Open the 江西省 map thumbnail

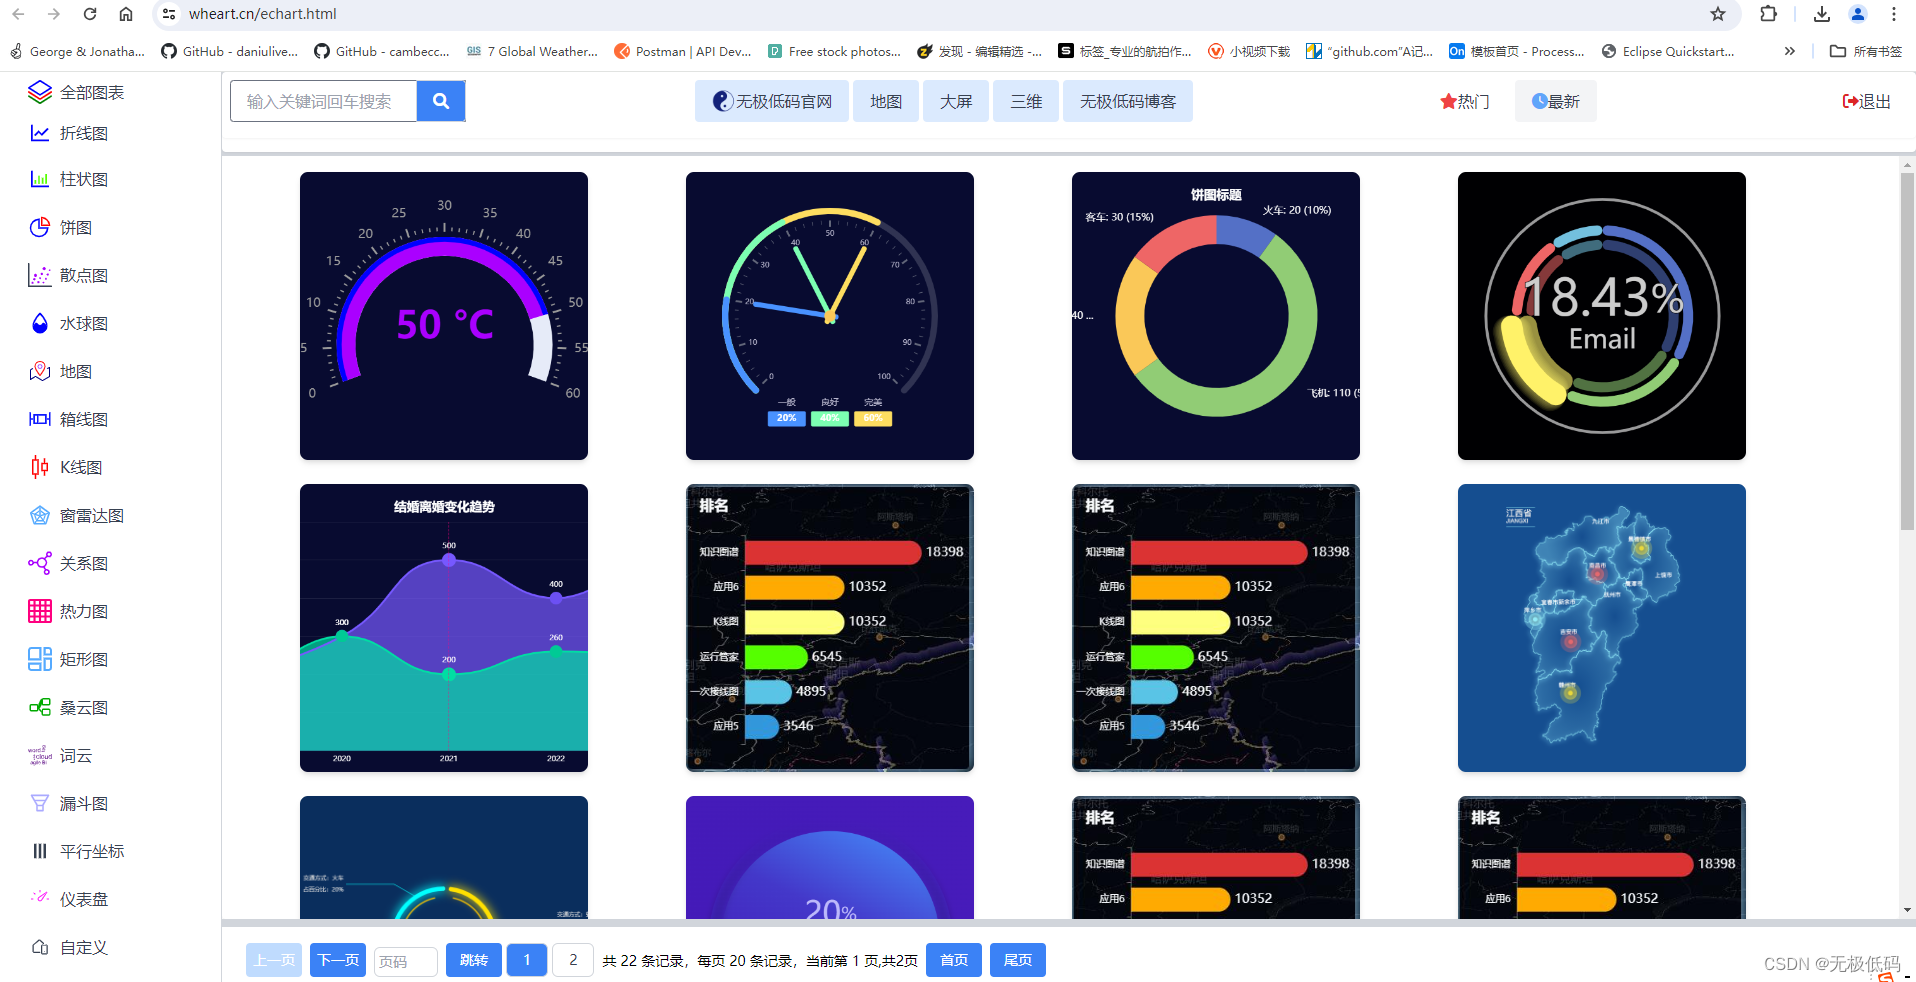[1602, 628]
